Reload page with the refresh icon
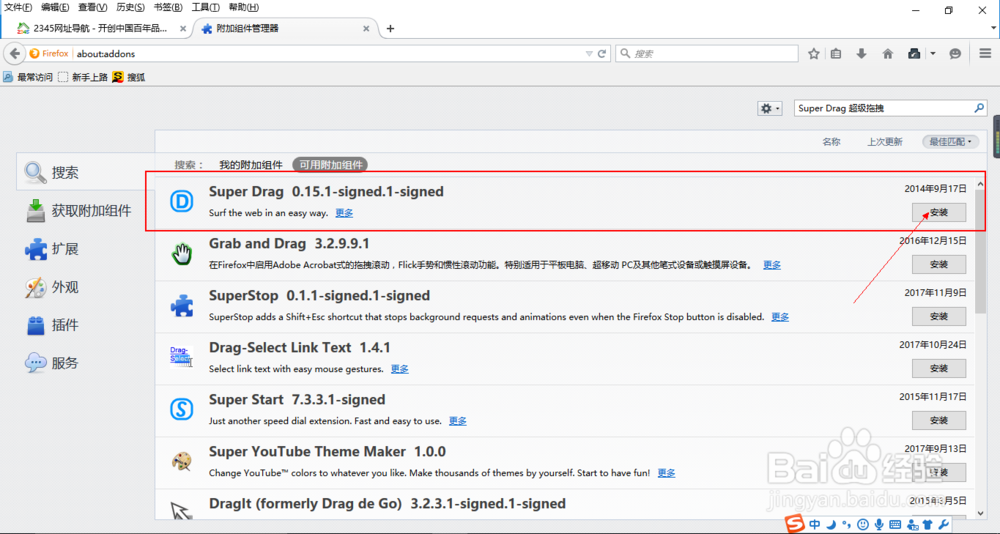 tap(601, 54)
